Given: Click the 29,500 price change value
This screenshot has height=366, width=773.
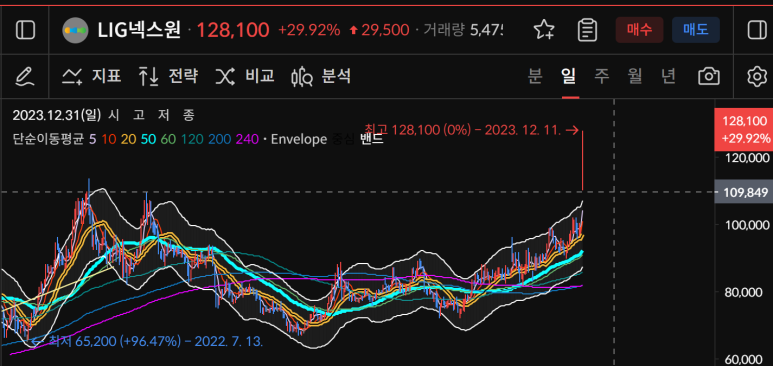Looking at the screenshot, I should coord(385,30).
